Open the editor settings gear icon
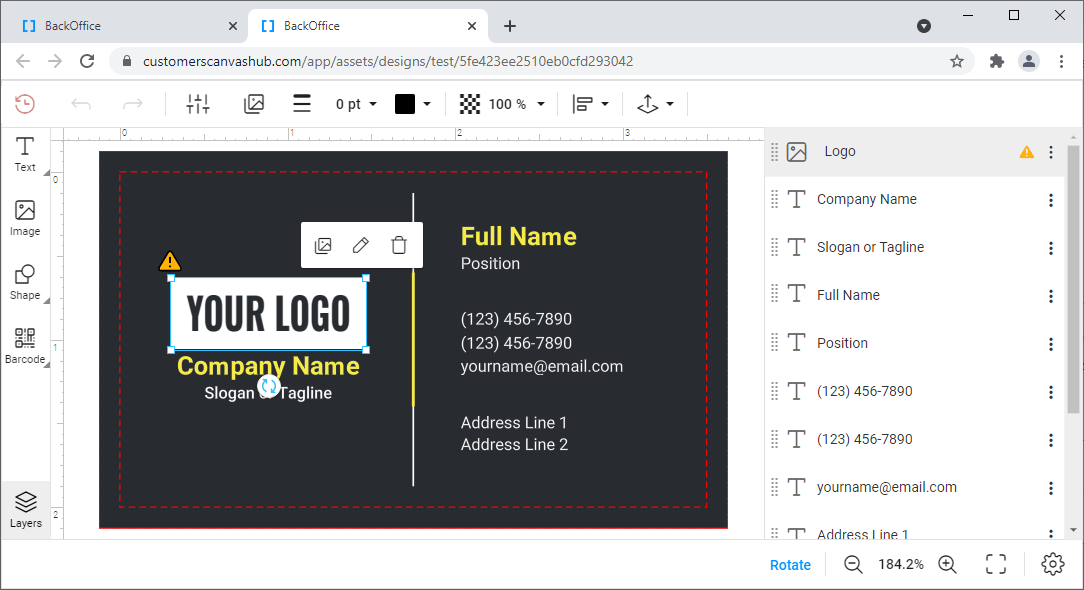 (1053, 564)
